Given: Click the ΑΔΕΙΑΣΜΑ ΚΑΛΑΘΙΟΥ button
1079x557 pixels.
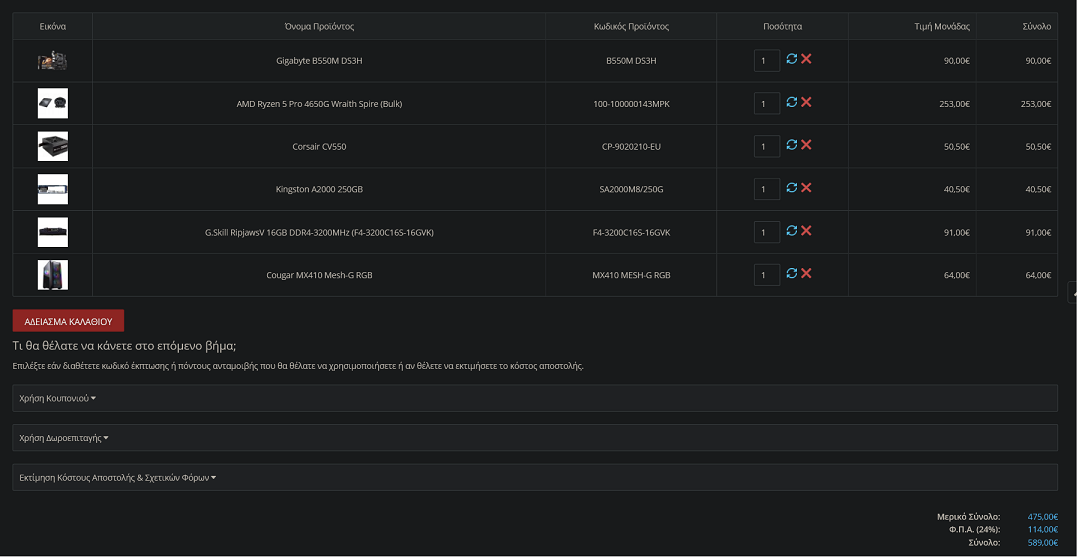Looking at the screenshot, I should (68, 321).
